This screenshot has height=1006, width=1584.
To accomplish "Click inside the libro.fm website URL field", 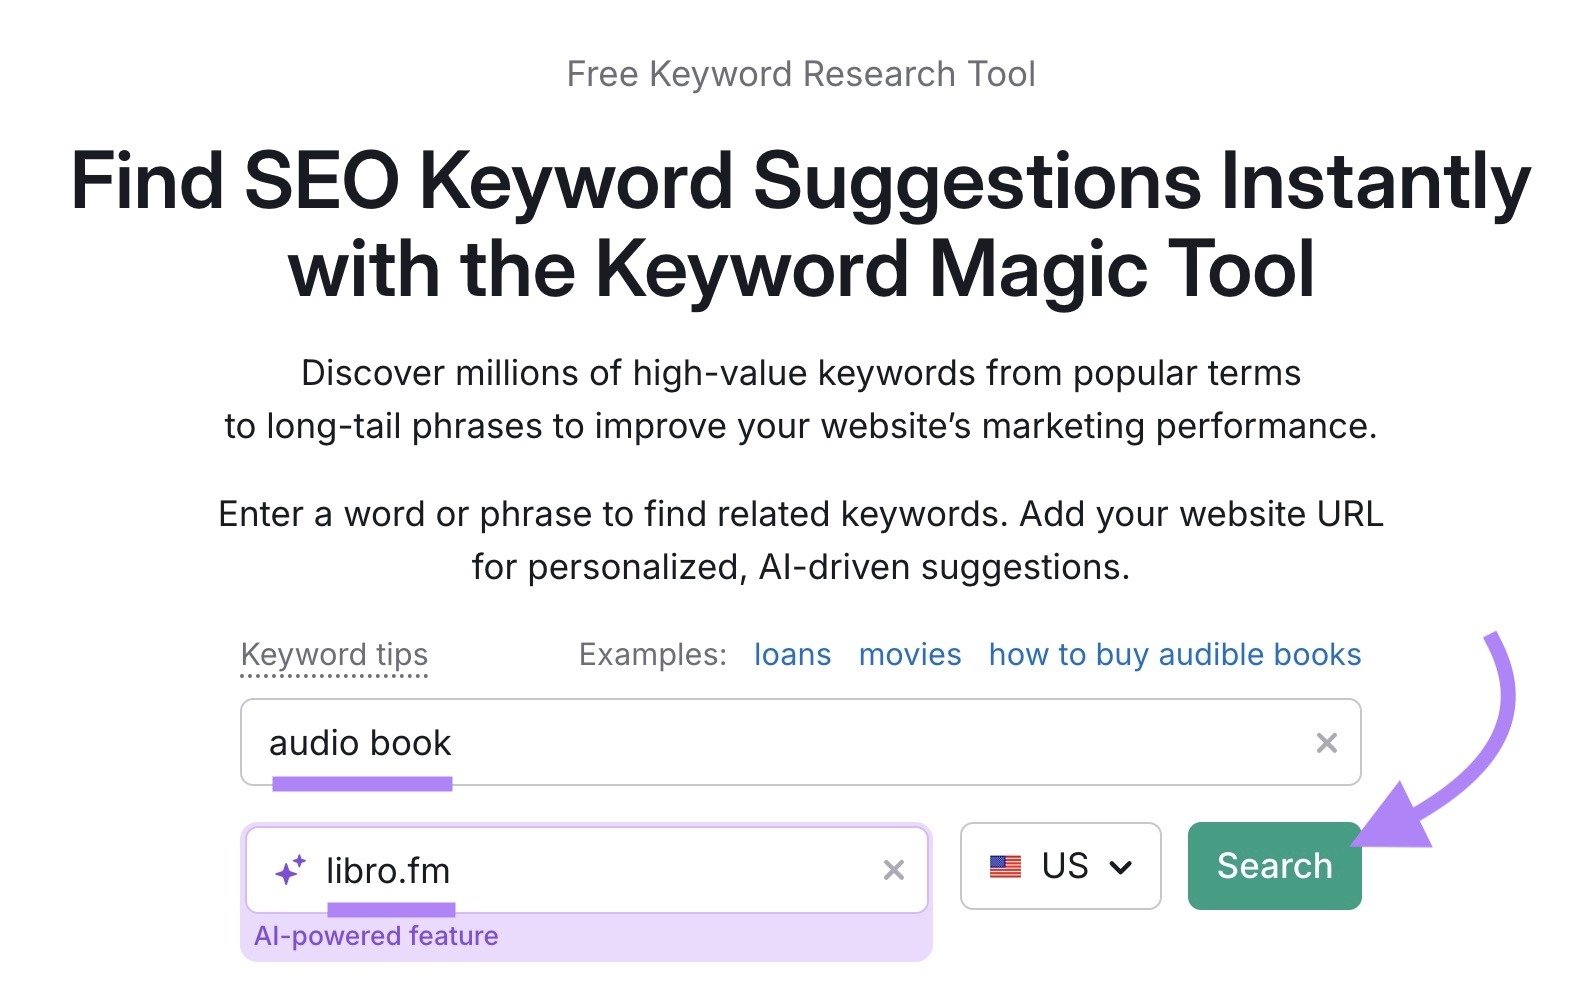I will click(600, 868).
